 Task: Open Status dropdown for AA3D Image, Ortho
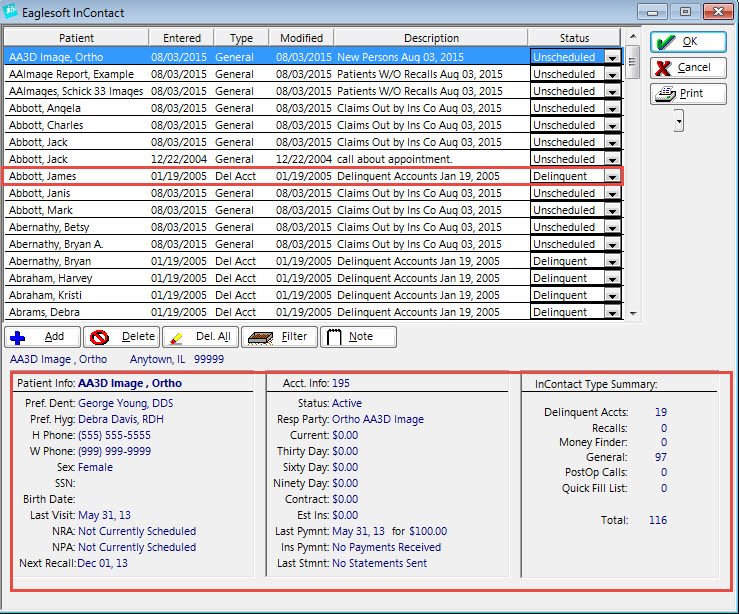(612, 58)
